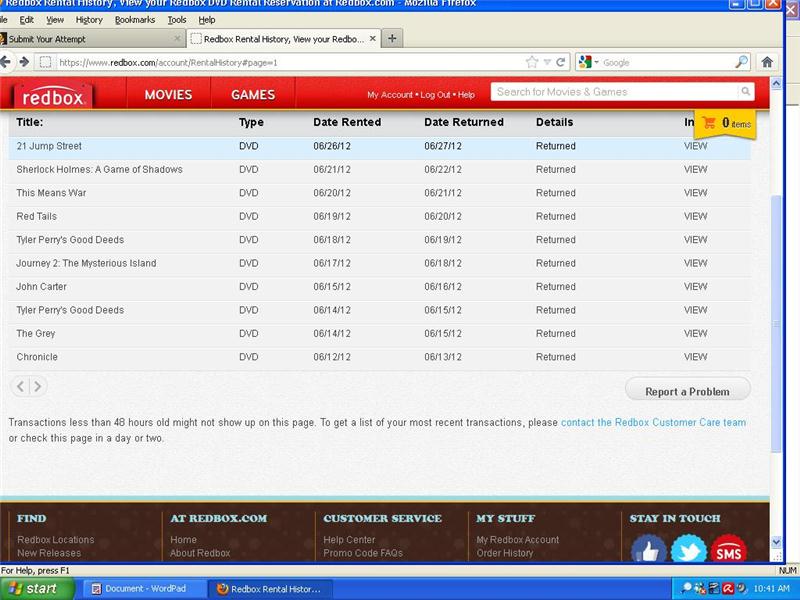
Task: Go back with the browser back arrow
Action: pyautogui.click(x=6, y=62)
